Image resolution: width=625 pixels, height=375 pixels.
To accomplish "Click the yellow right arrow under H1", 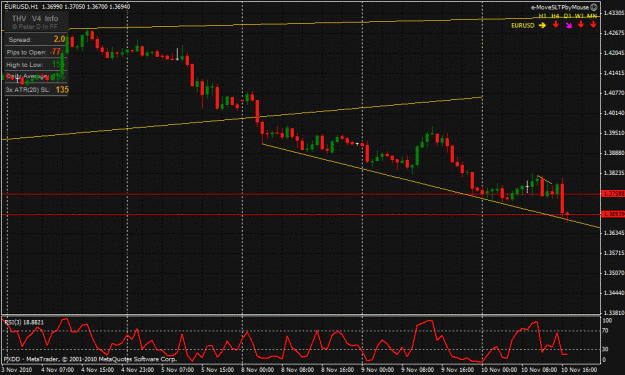I will point(542,26).
